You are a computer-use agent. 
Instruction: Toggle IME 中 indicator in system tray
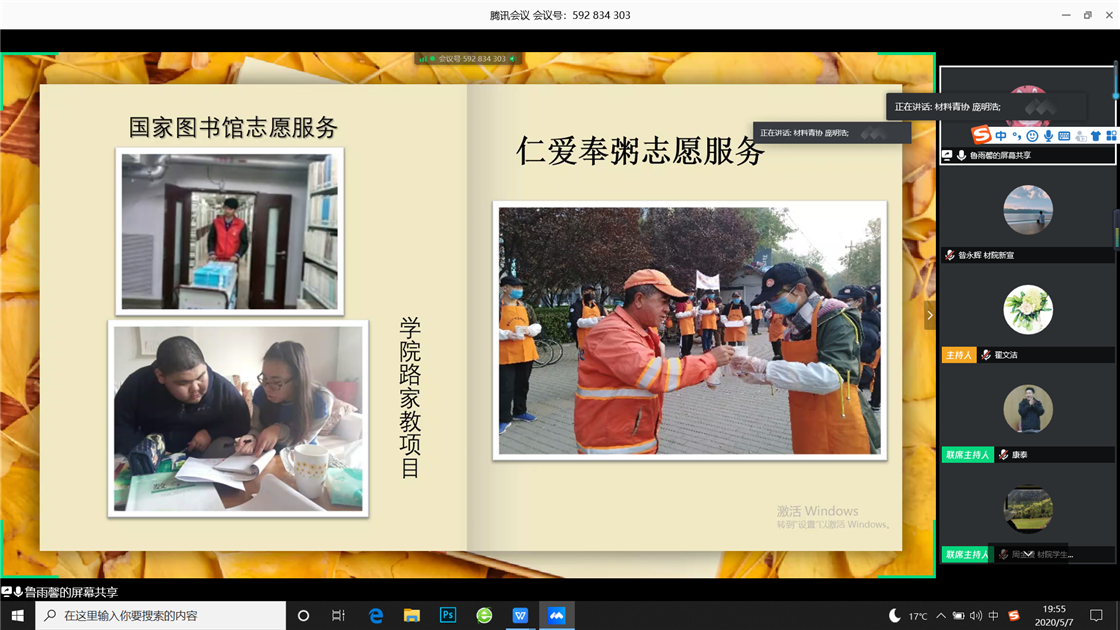point(994,616)
